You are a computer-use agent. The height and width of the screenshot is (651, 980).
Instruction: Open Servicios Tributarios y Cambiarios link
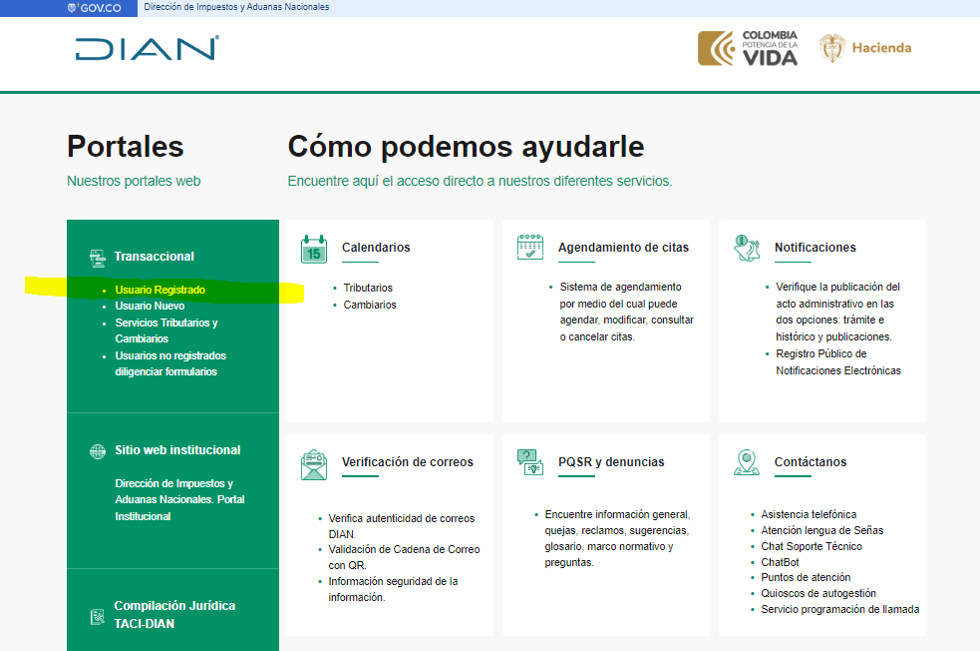click(166, 330)
